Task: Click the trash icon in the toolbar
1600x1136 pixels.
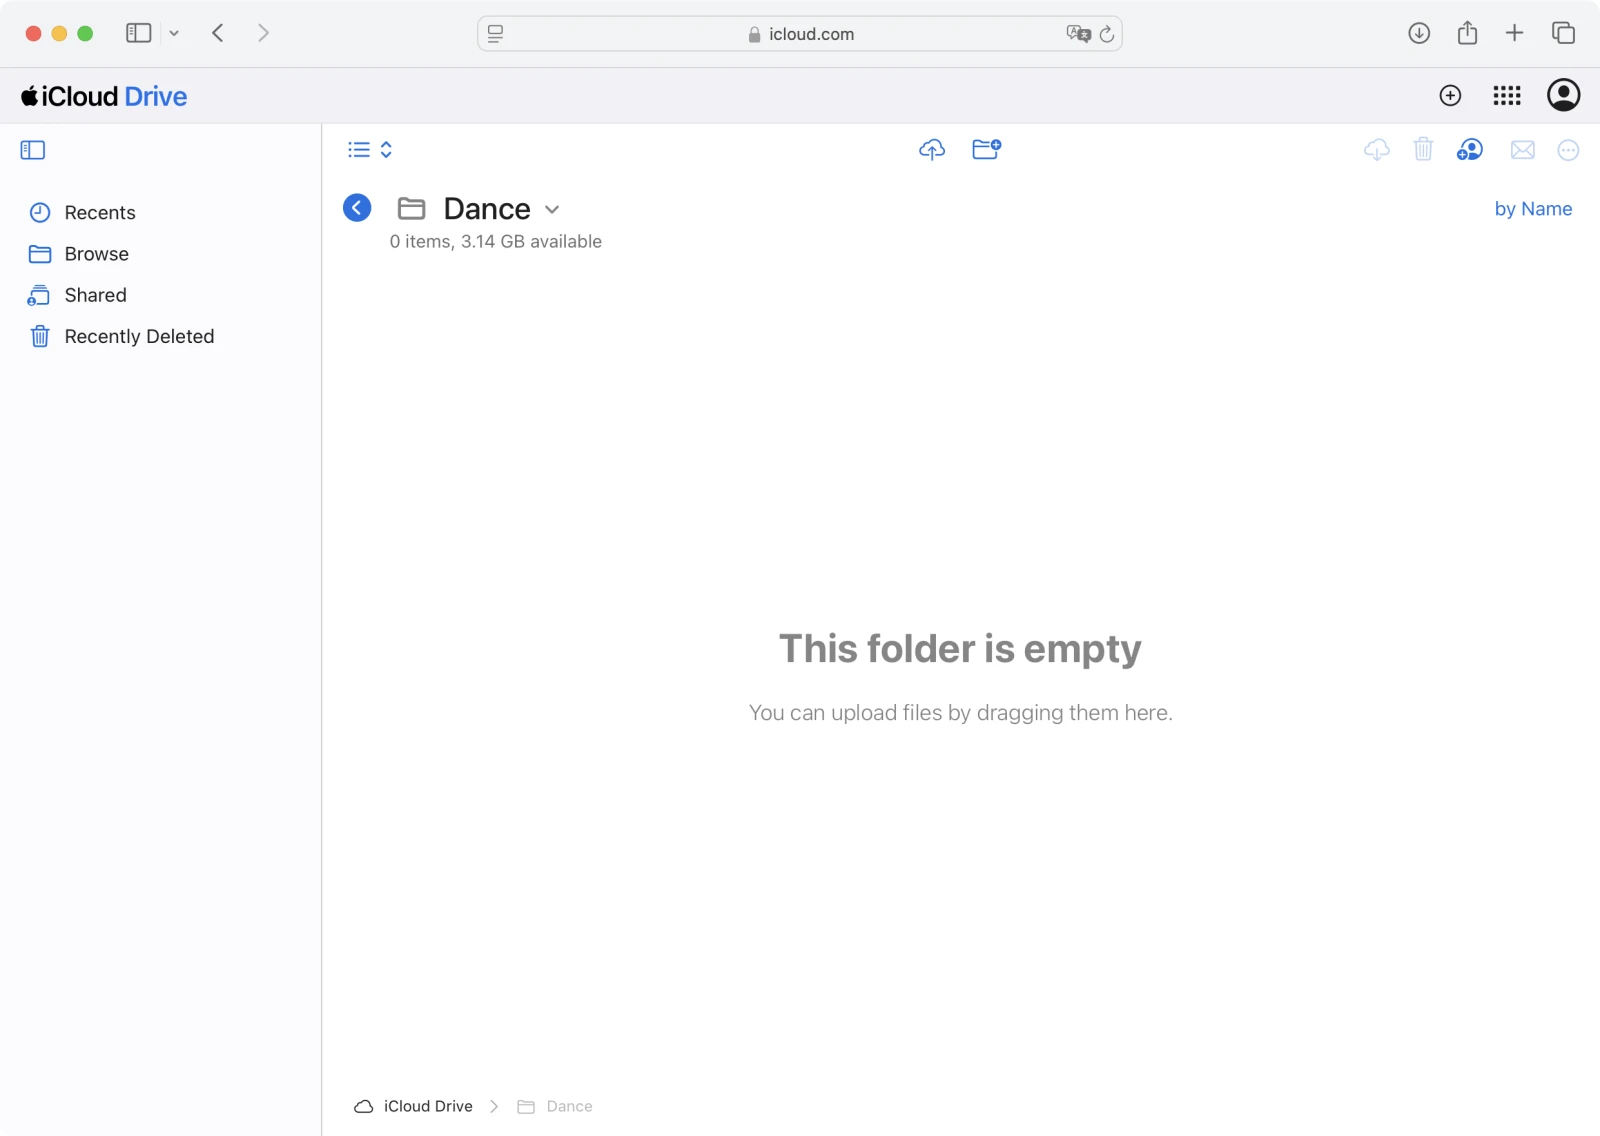Action: [1423, 149]
